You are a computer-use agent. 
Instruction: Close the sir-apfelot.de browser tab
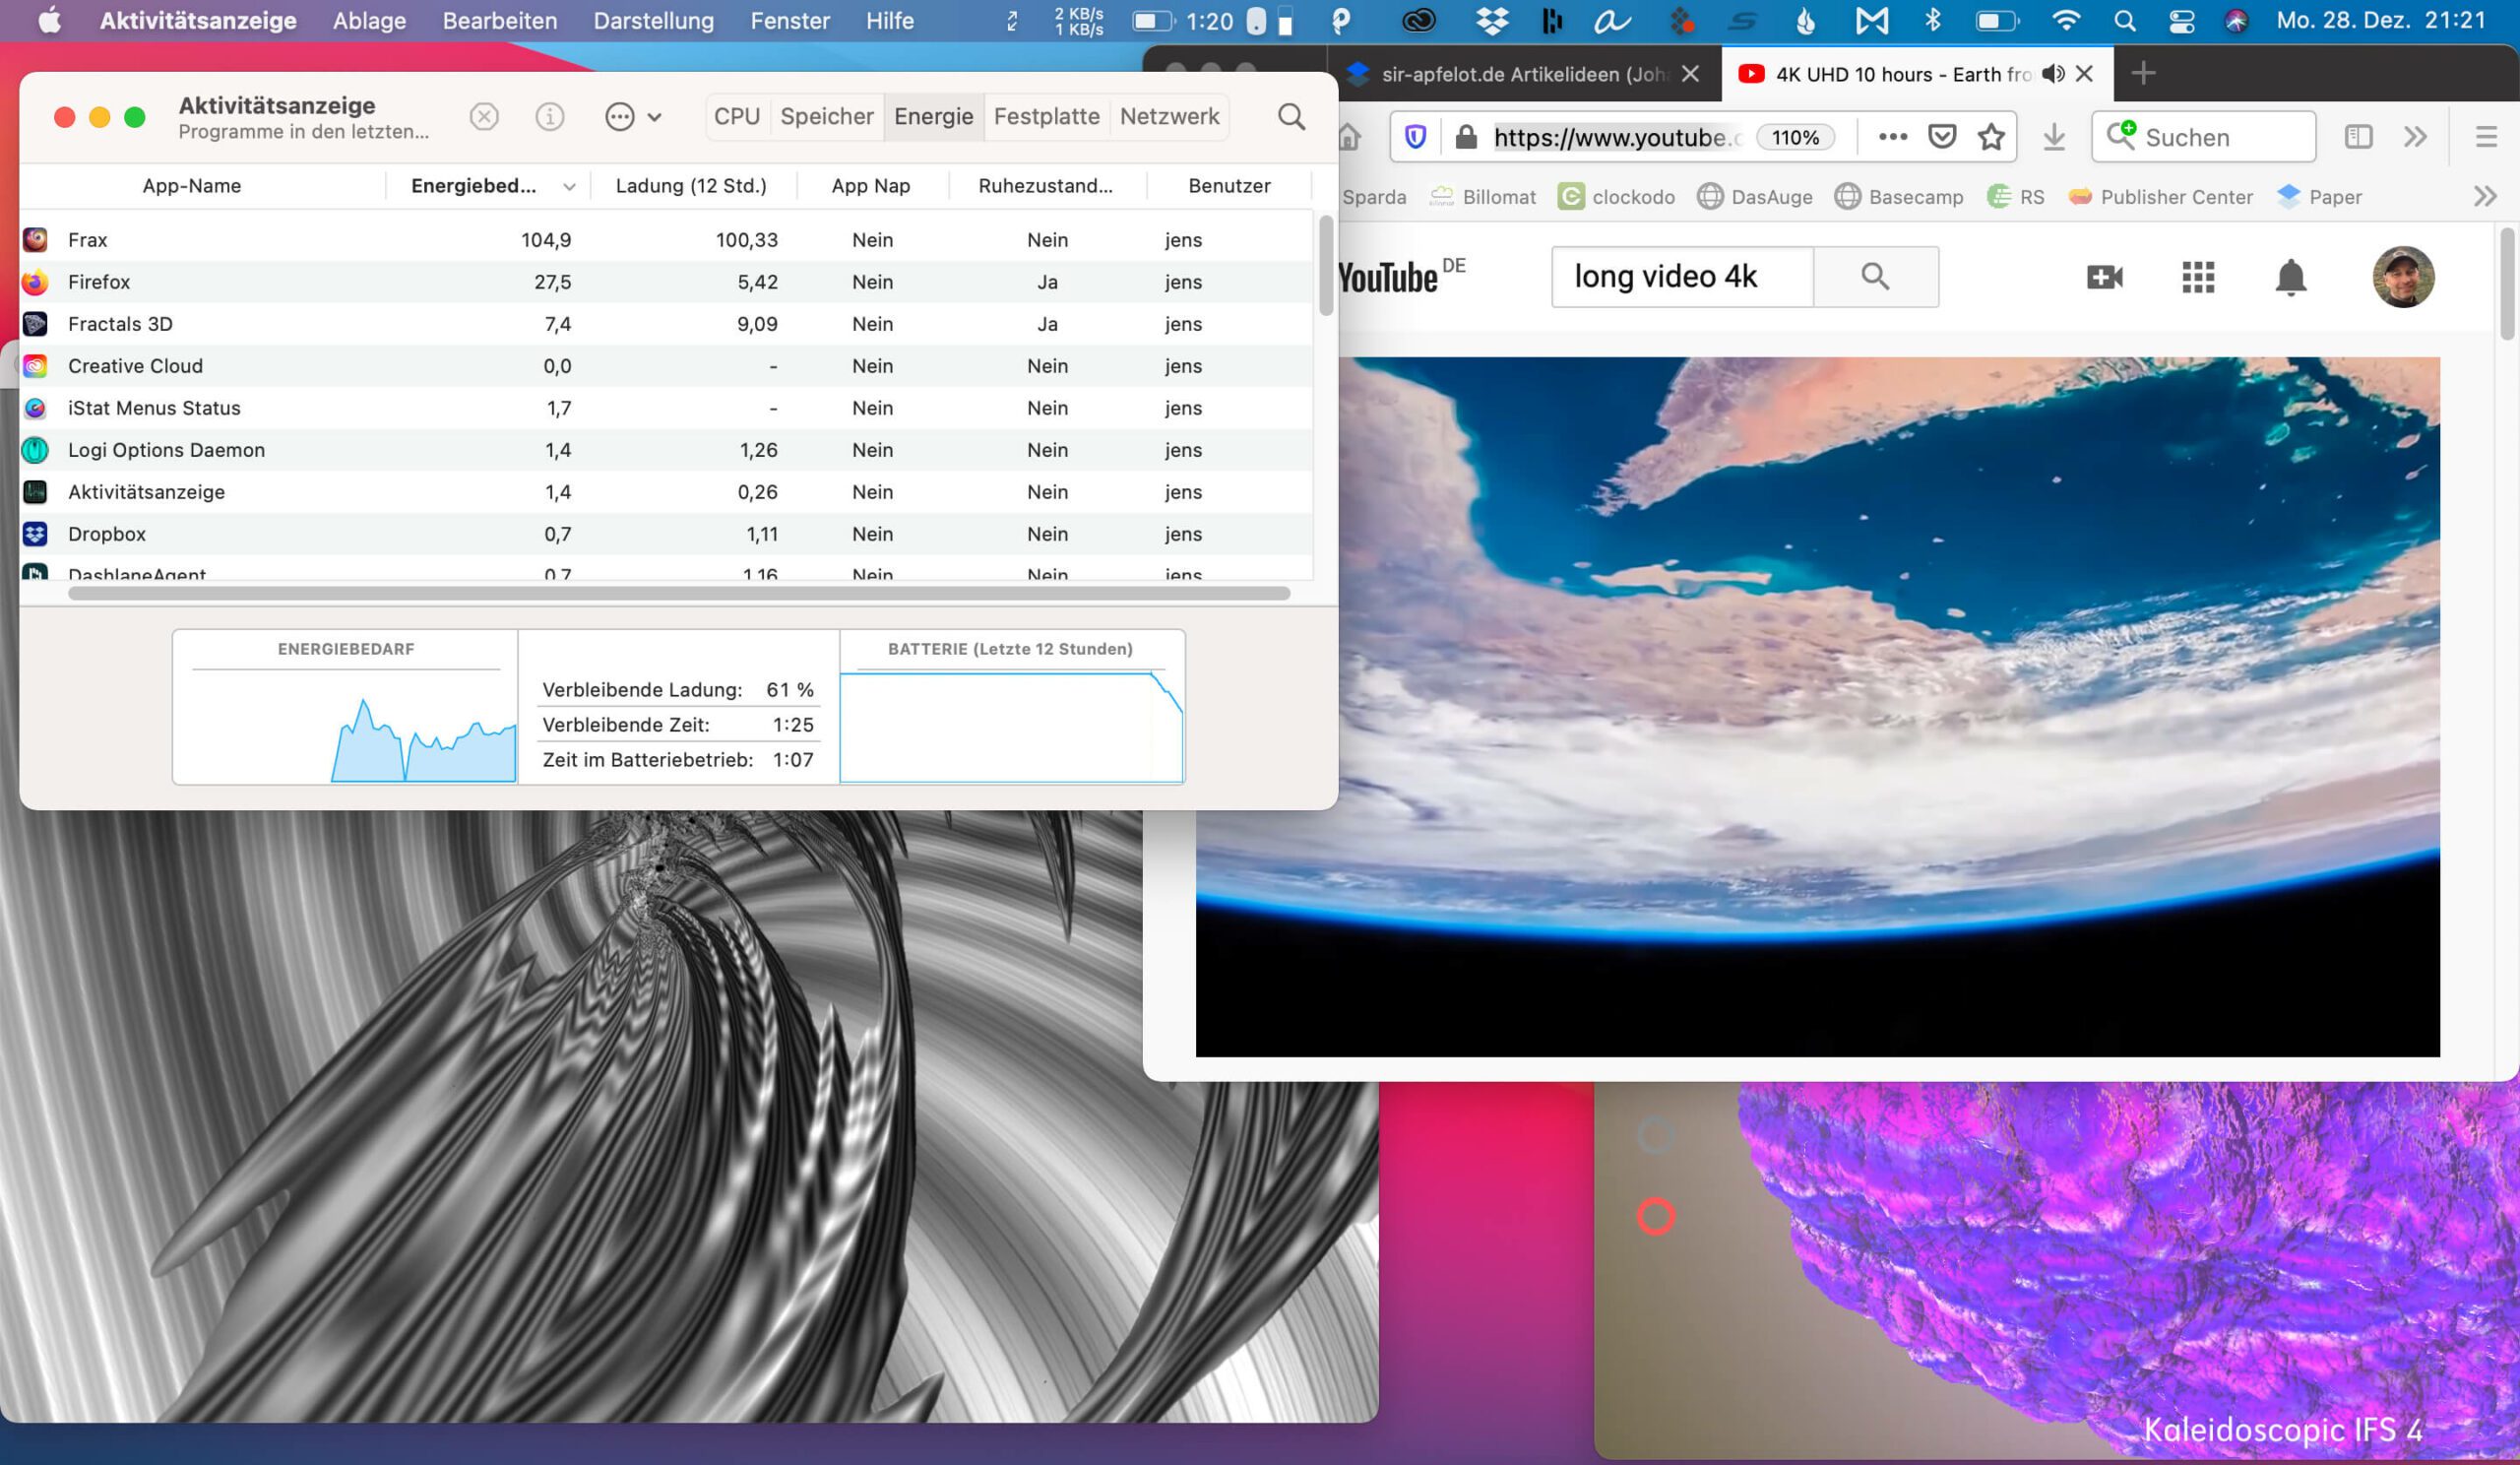(x=1690, y=74)
